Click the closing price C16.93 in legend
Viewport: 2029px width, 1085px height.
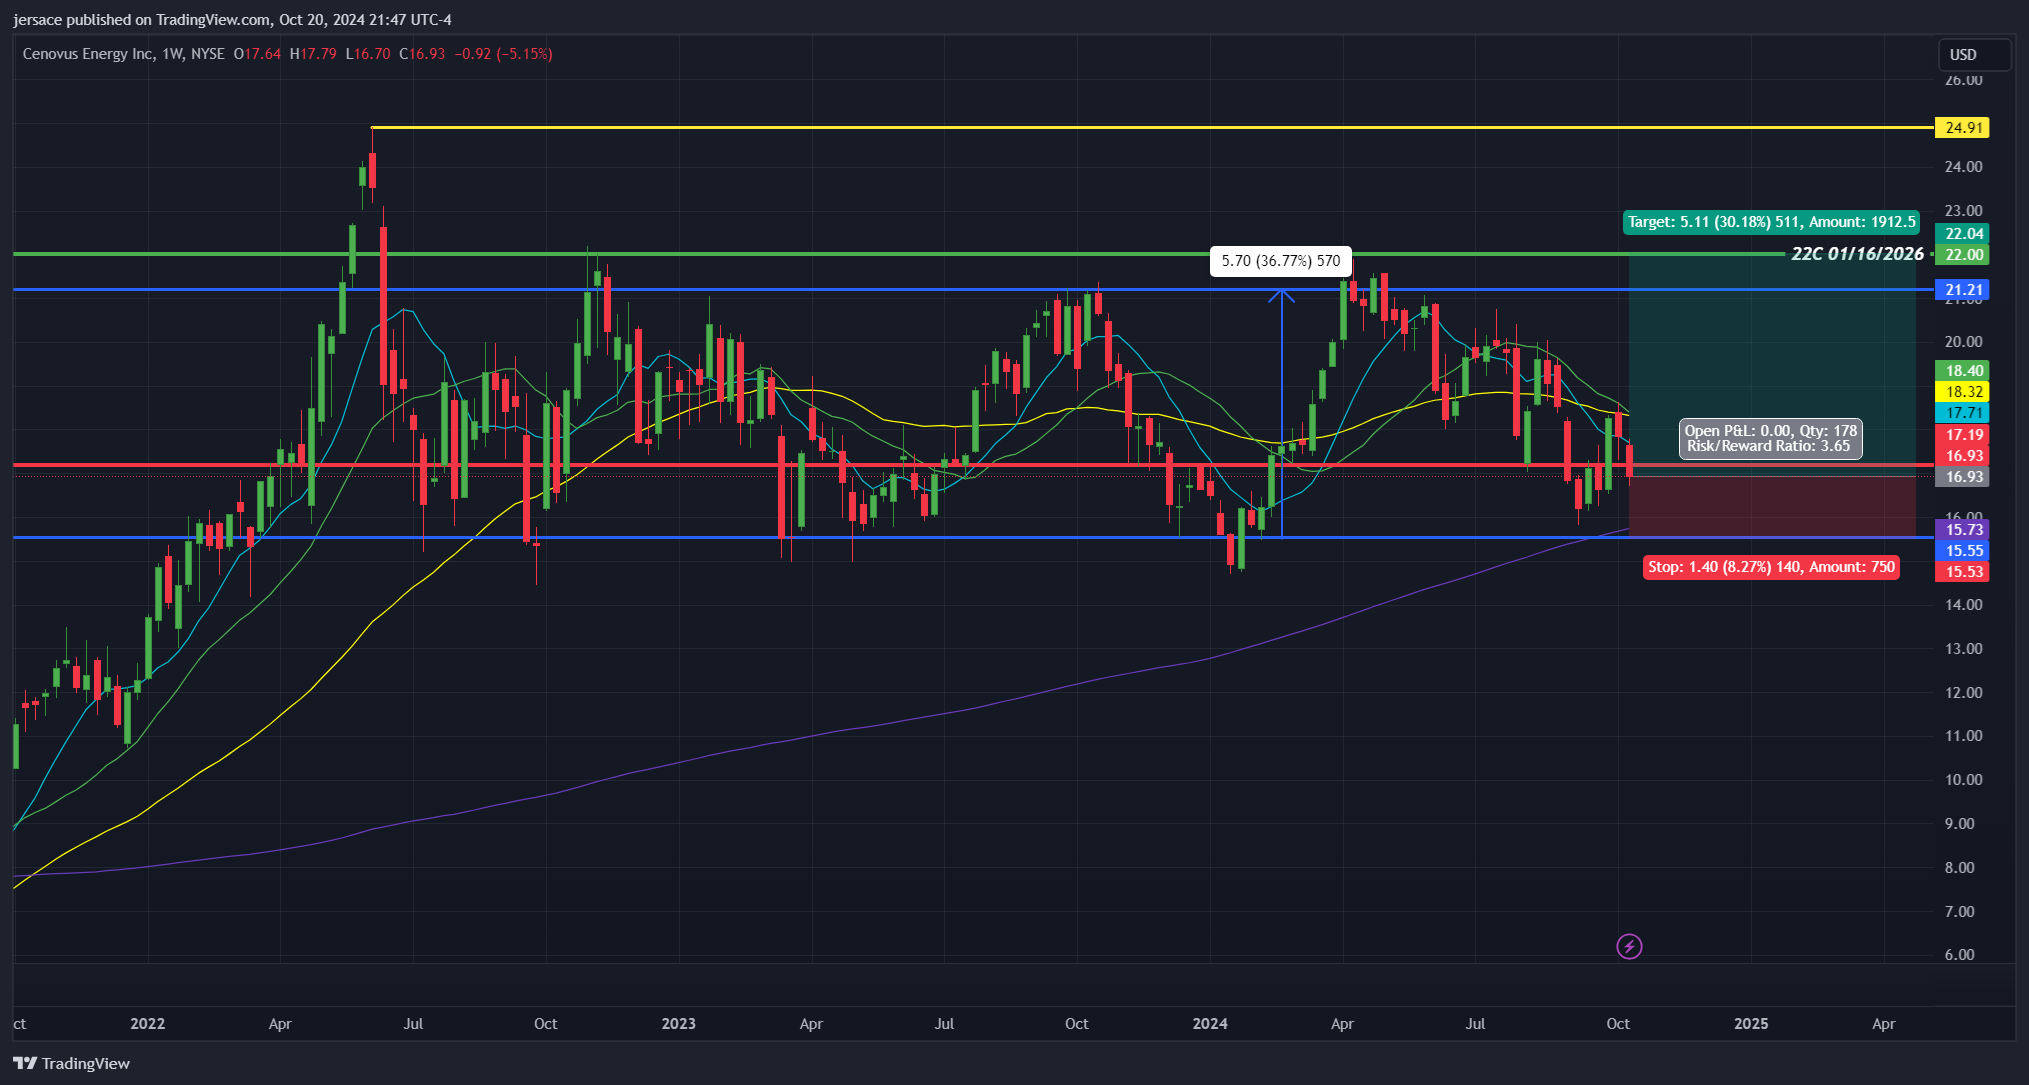[422, 54]
